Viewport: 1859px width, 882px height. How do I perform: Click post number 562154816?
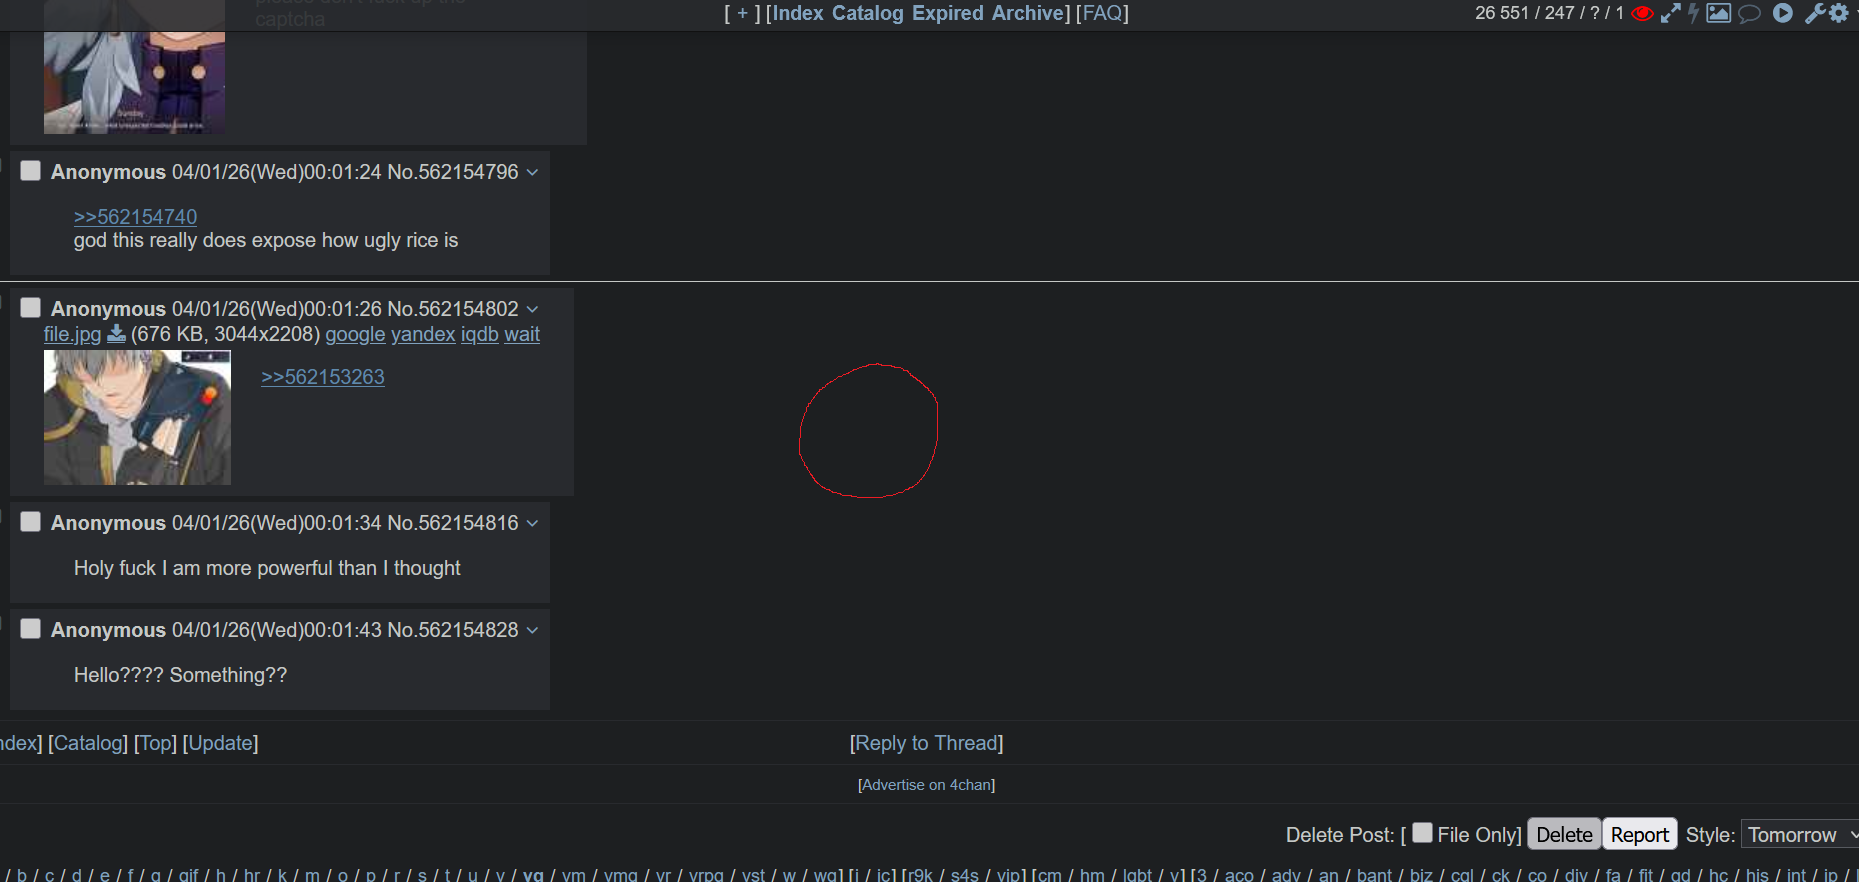point(468,523)
